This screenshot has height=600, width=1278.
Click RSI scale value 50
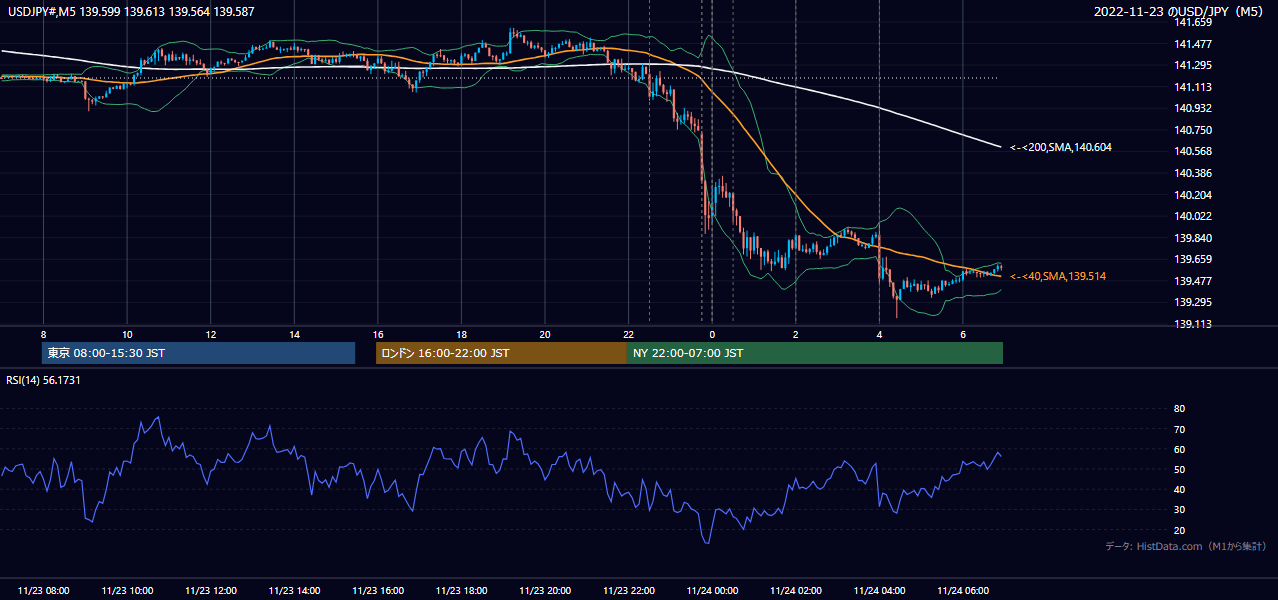[x=1179, y=469]
